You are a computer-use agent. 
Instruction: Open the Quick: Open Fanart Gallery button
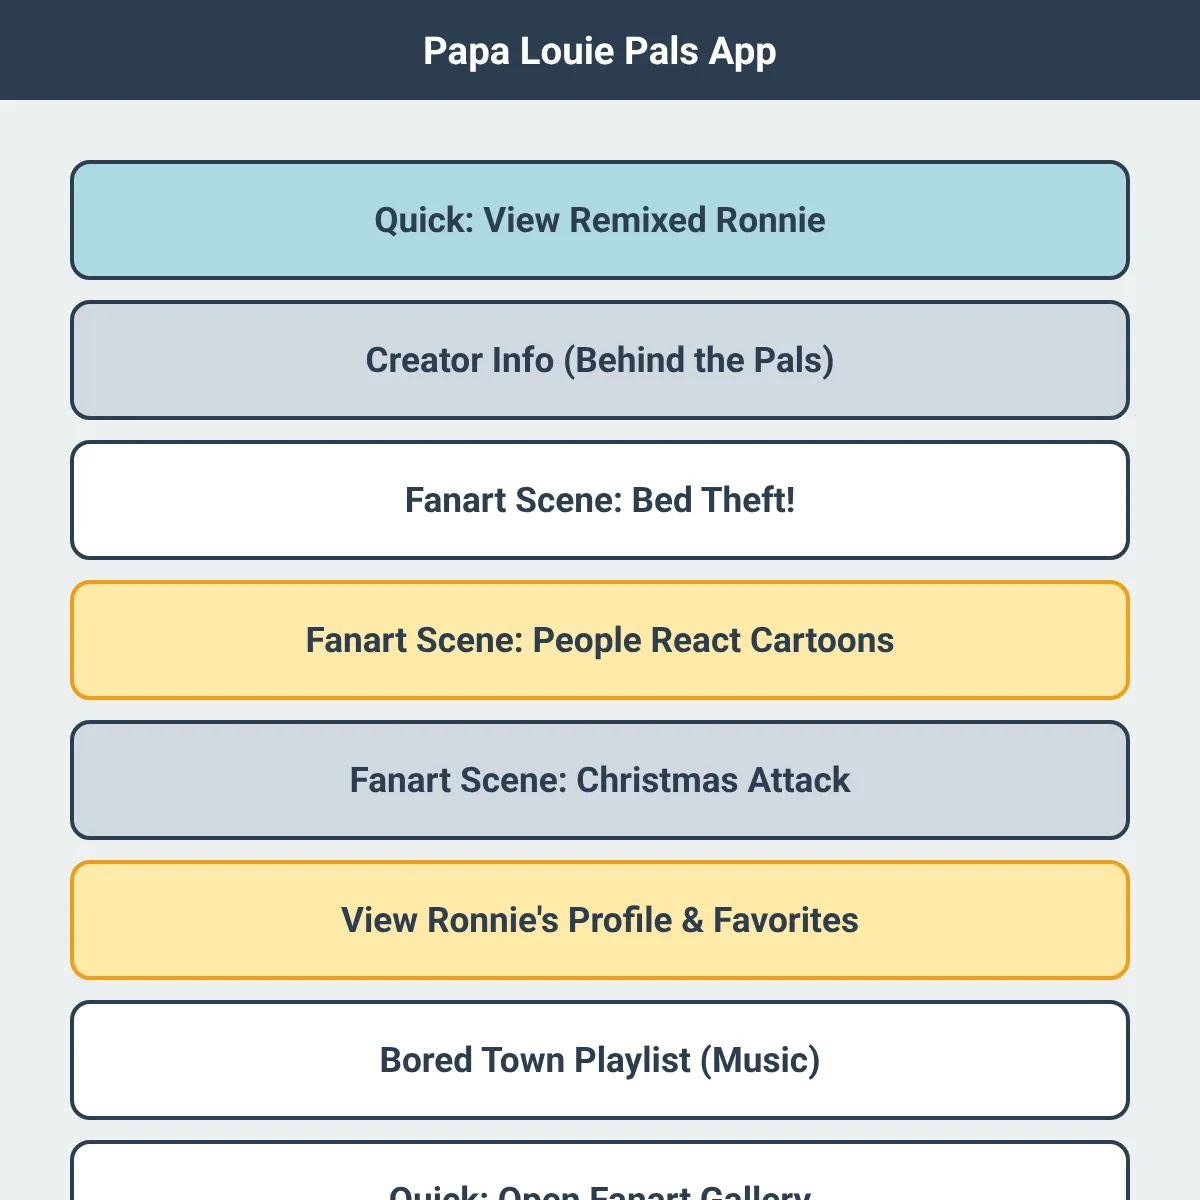600,1171
